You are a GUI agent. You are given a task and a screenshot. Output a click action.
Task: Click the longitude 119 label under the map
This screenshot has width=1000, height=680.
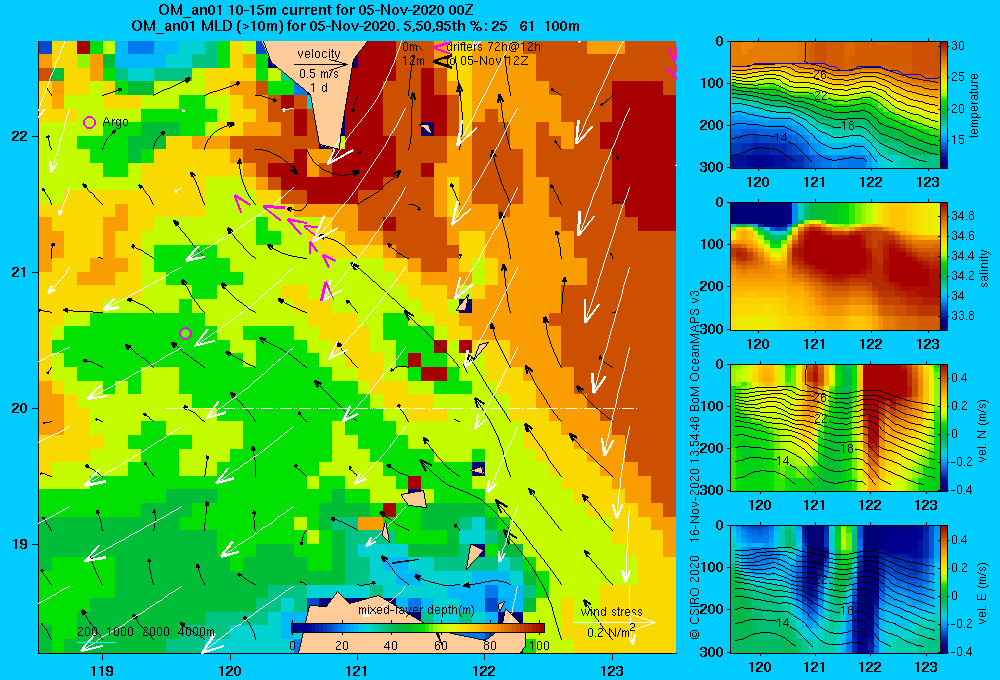coord(102,670)
